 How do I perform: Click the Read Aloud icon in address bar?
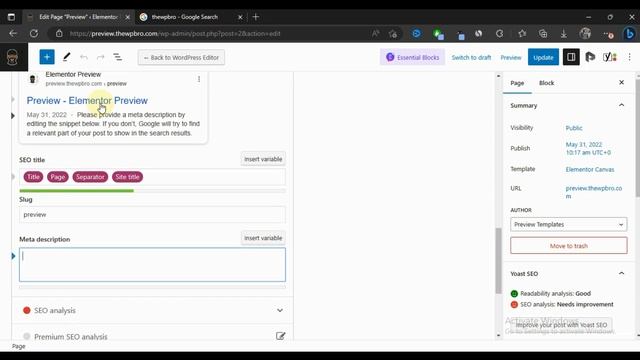click(x=375, y=33)
